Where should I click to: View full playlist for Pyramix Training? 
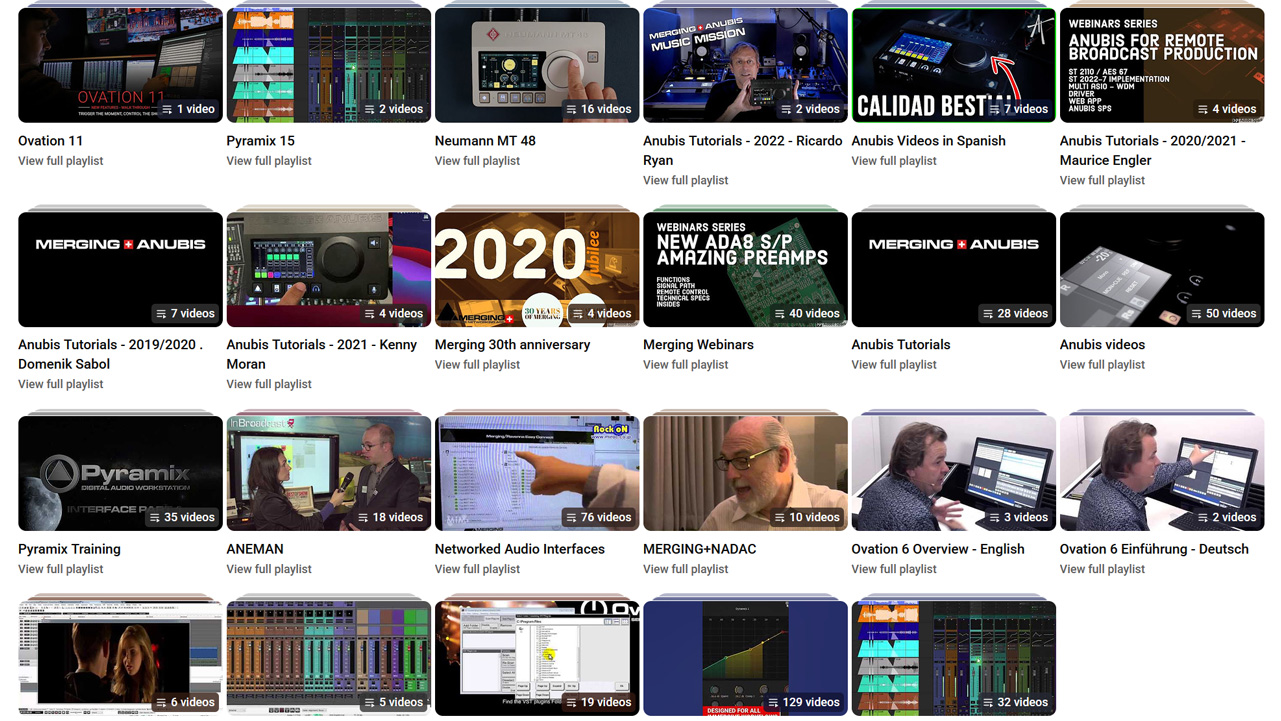pyautogui.click(x=61, y=569)
